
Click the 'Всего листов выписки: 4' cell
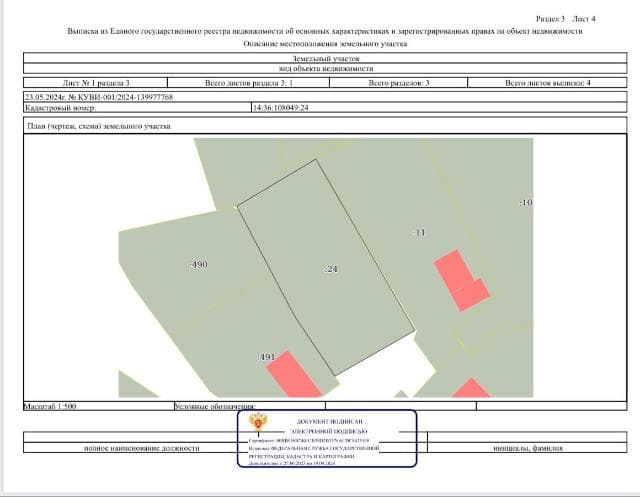[548, 83]
